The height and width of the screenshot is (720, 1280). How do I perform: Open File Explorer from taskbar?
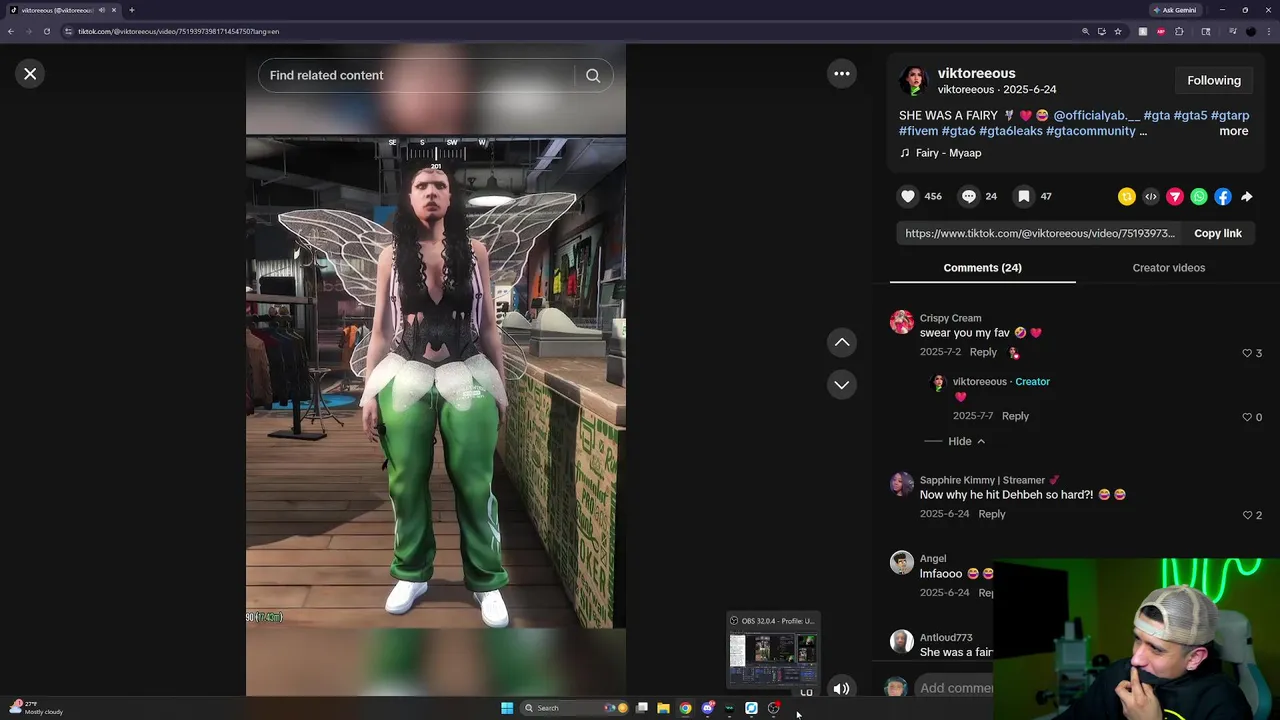pyautogui.click(x=663, y=708)
